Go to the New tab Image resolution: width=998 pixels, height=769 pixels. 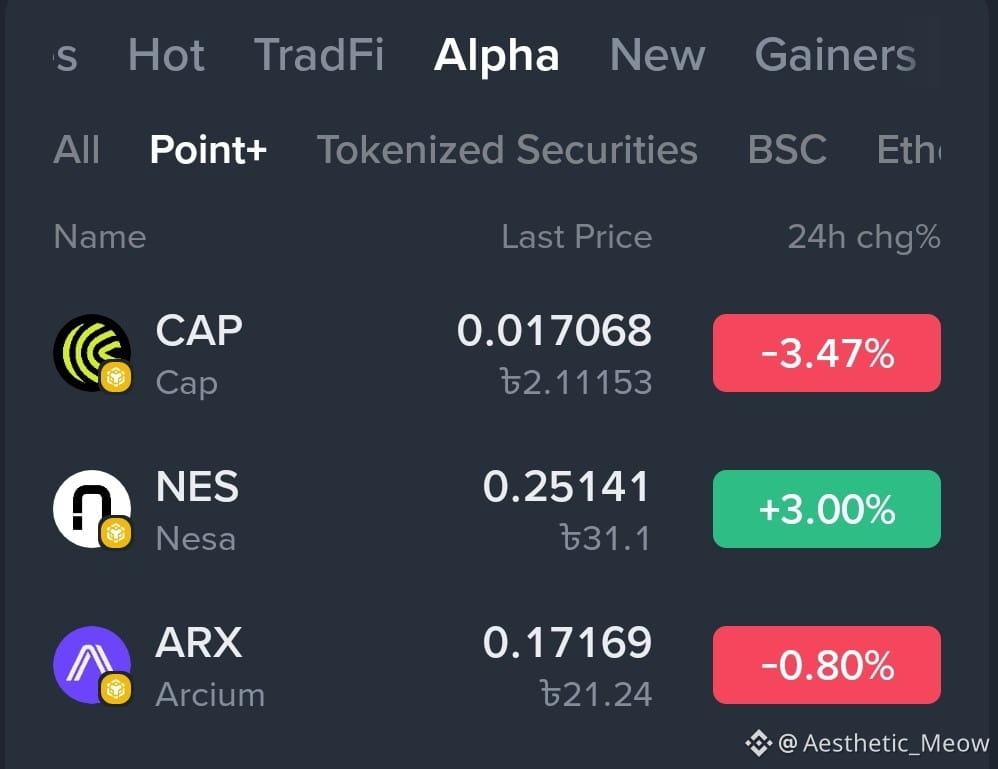(x=657, y=55)
